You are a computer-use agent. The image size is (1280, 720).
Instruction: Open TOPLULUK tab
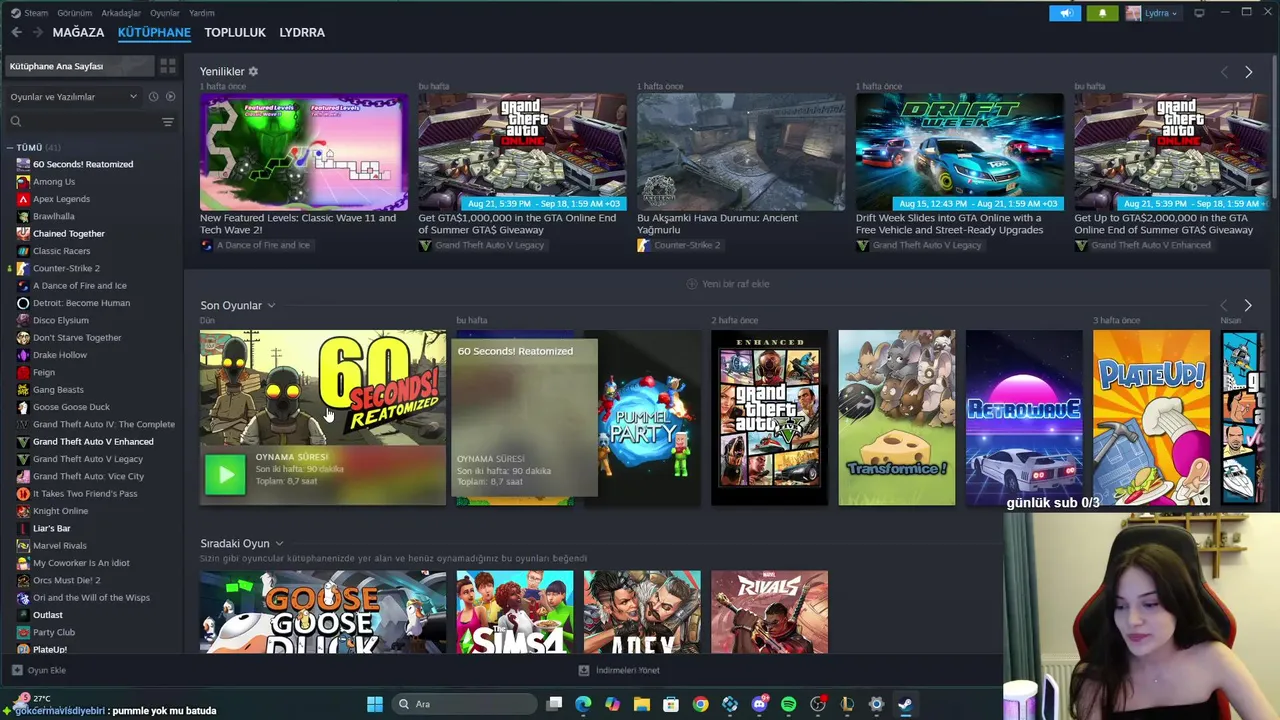pos(235,32)
